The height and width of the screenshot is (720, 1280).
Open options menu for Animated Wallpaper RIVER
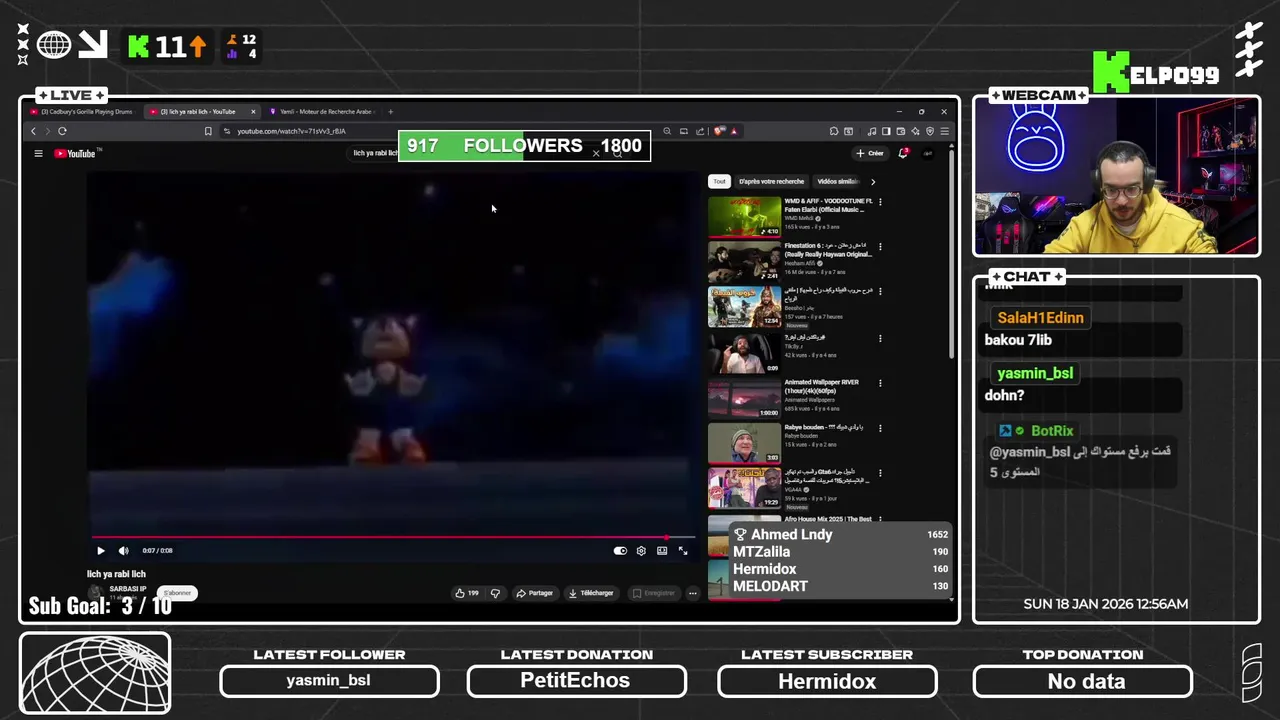click(880, 382)
